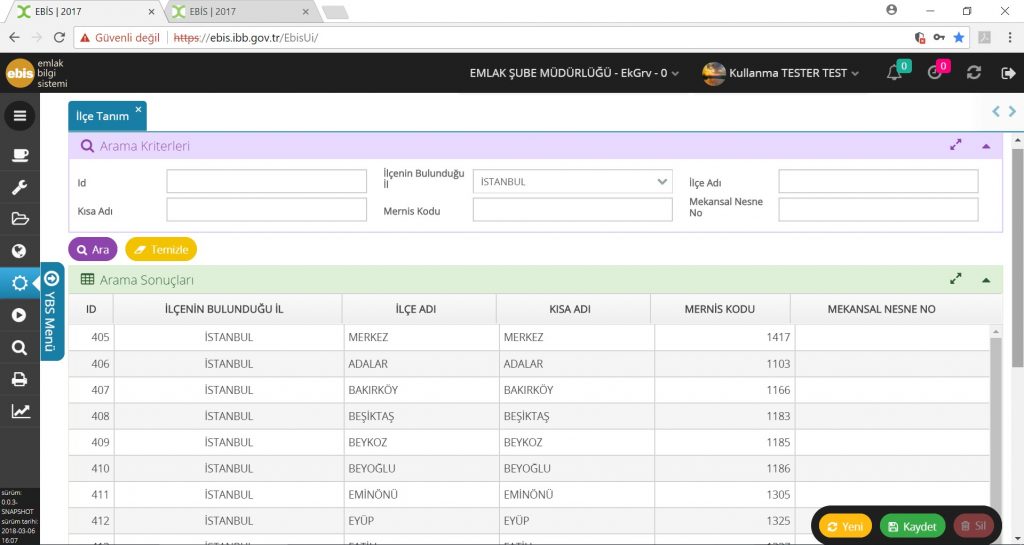Close the İlçe Tanım tab
Viewport: 1024px width, 545px height.
coord(138,109)
